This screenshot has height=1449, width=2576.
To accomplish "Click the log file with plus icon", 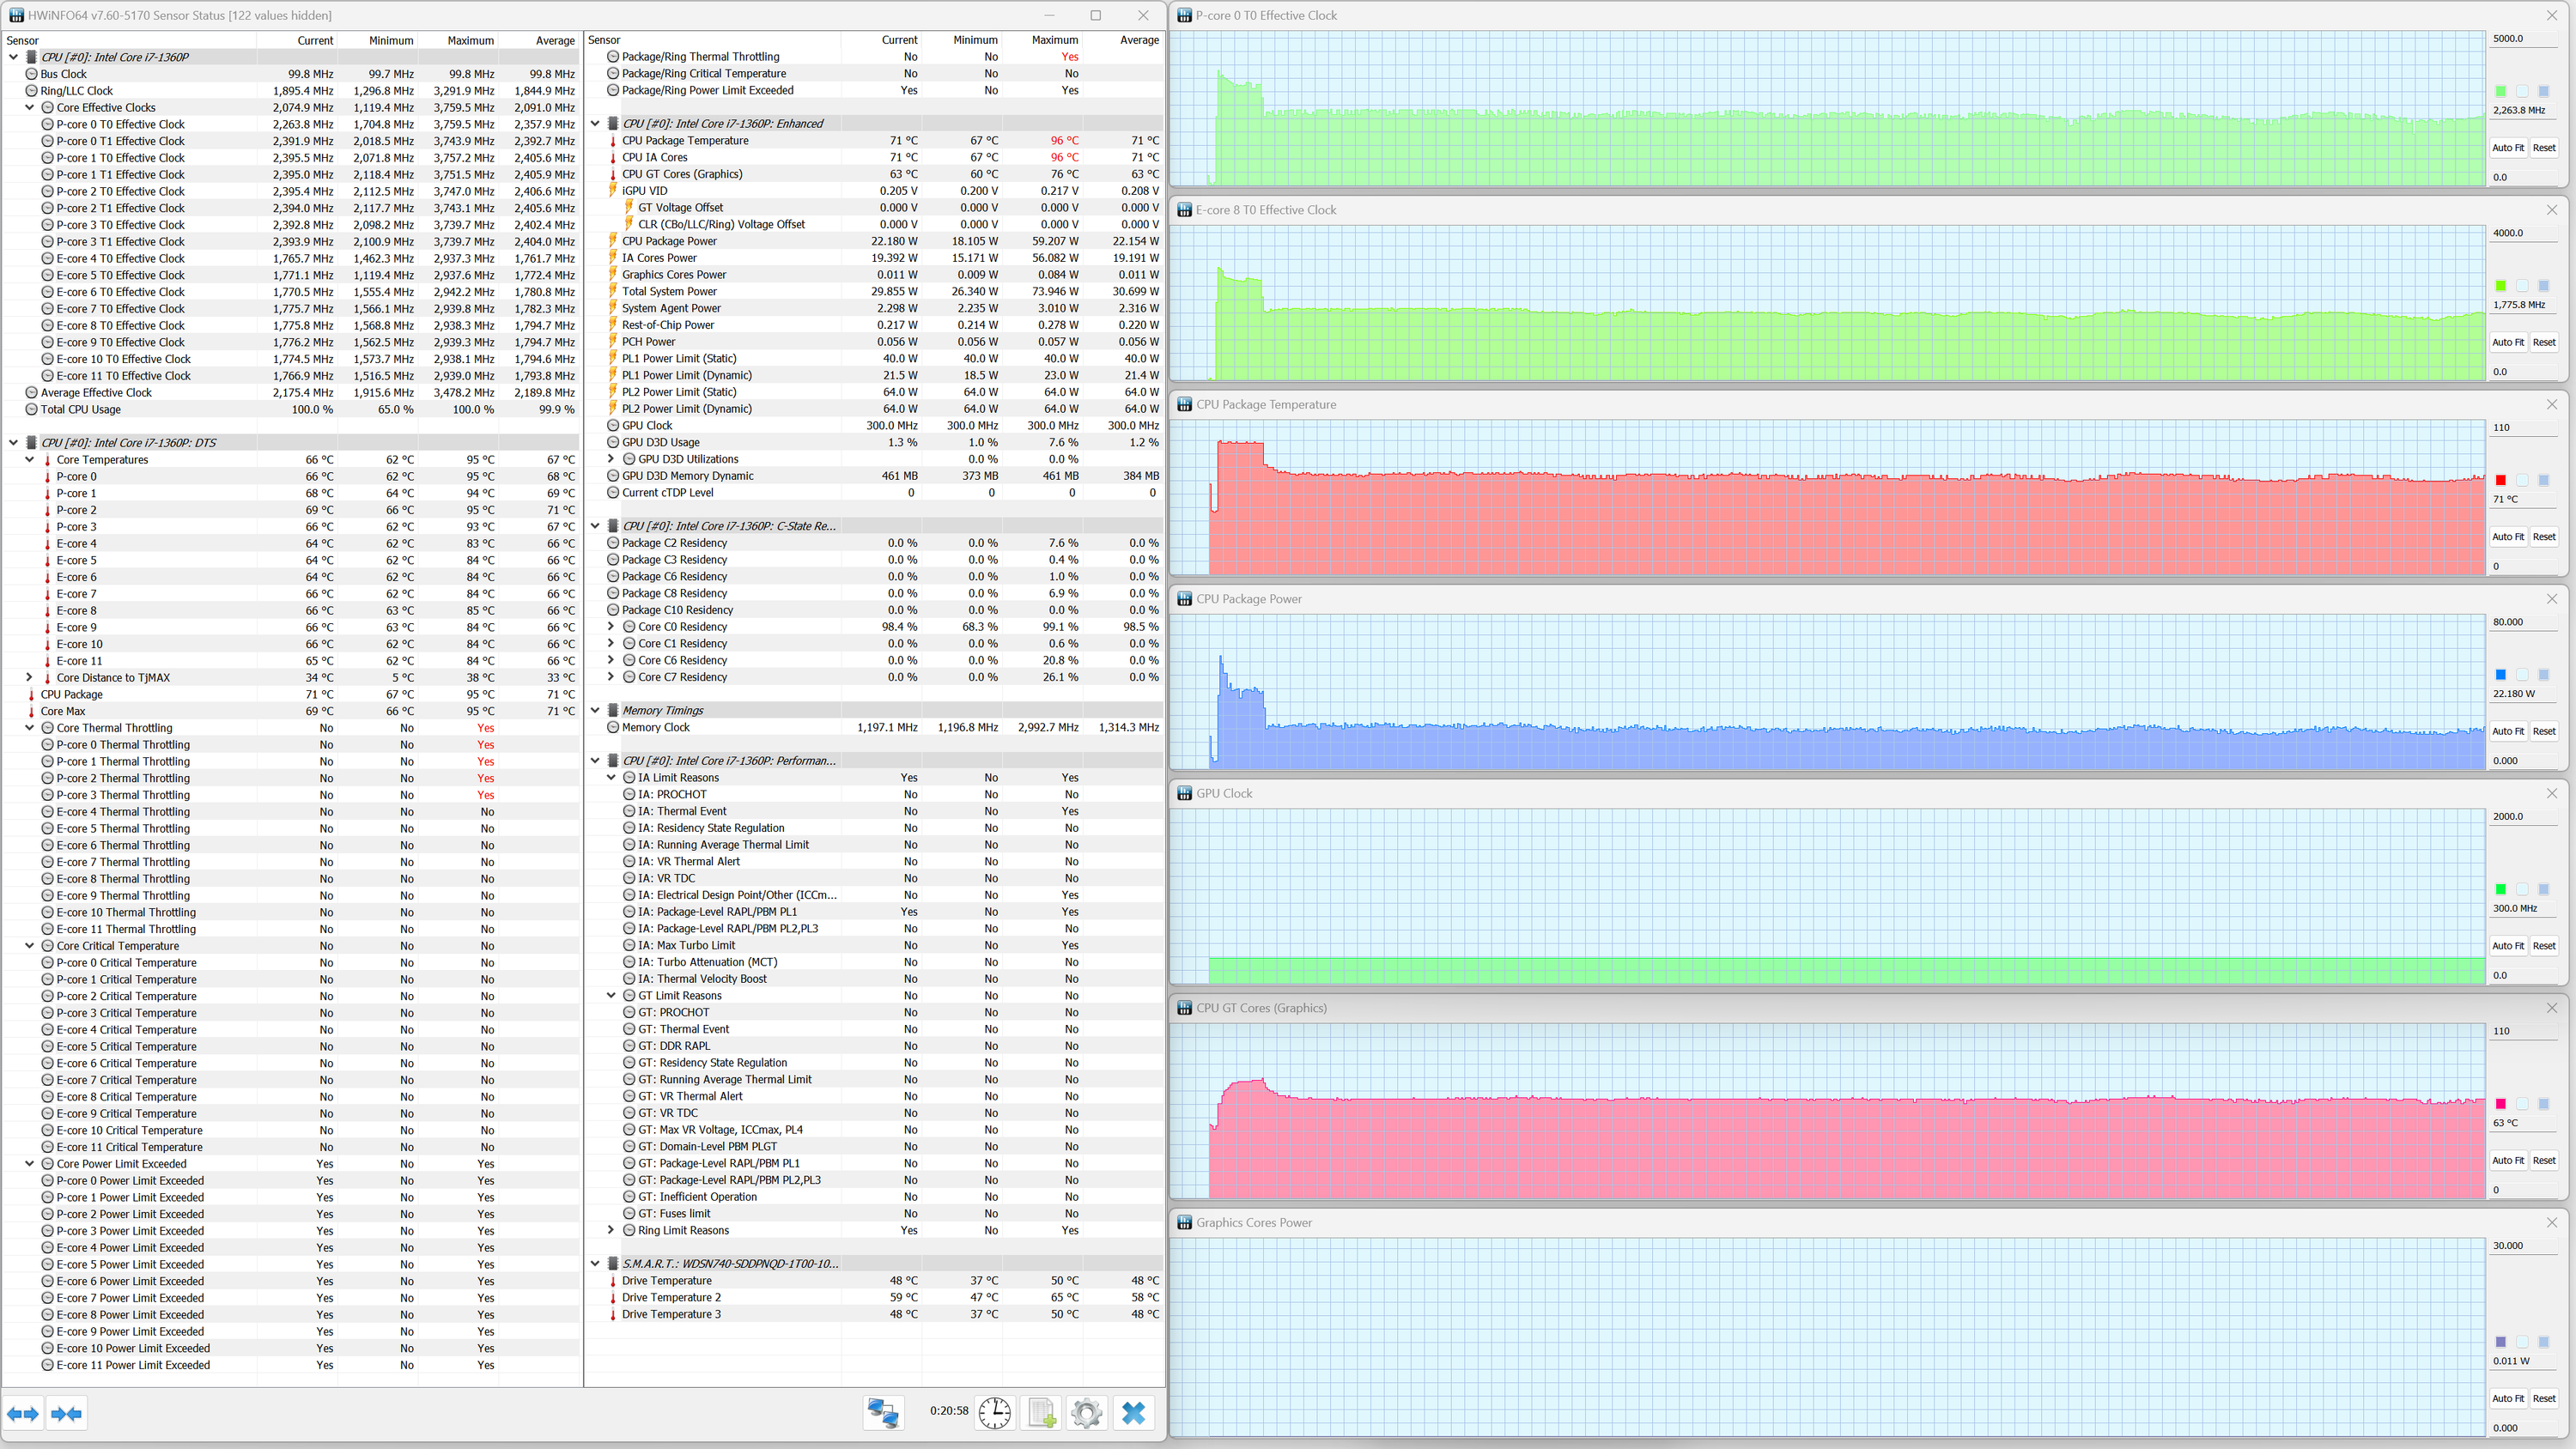I will point(1041,1412).
